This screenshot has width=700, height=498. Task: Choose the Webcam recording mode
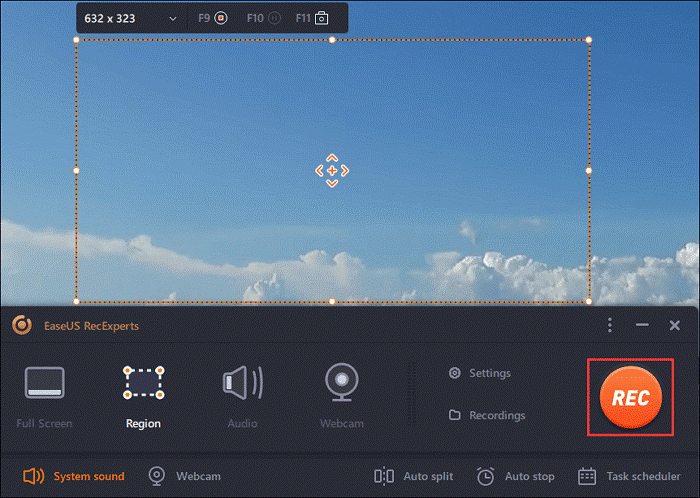point(342,397)
